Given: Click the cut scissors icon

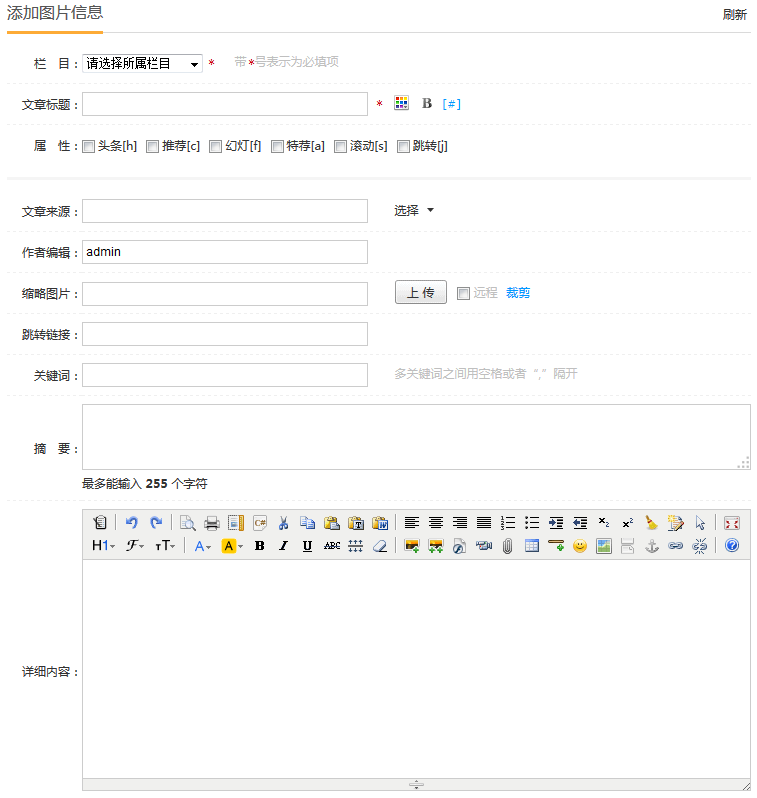Looking at the screenshot, I should pyautogui.click(x=283, y=522).
